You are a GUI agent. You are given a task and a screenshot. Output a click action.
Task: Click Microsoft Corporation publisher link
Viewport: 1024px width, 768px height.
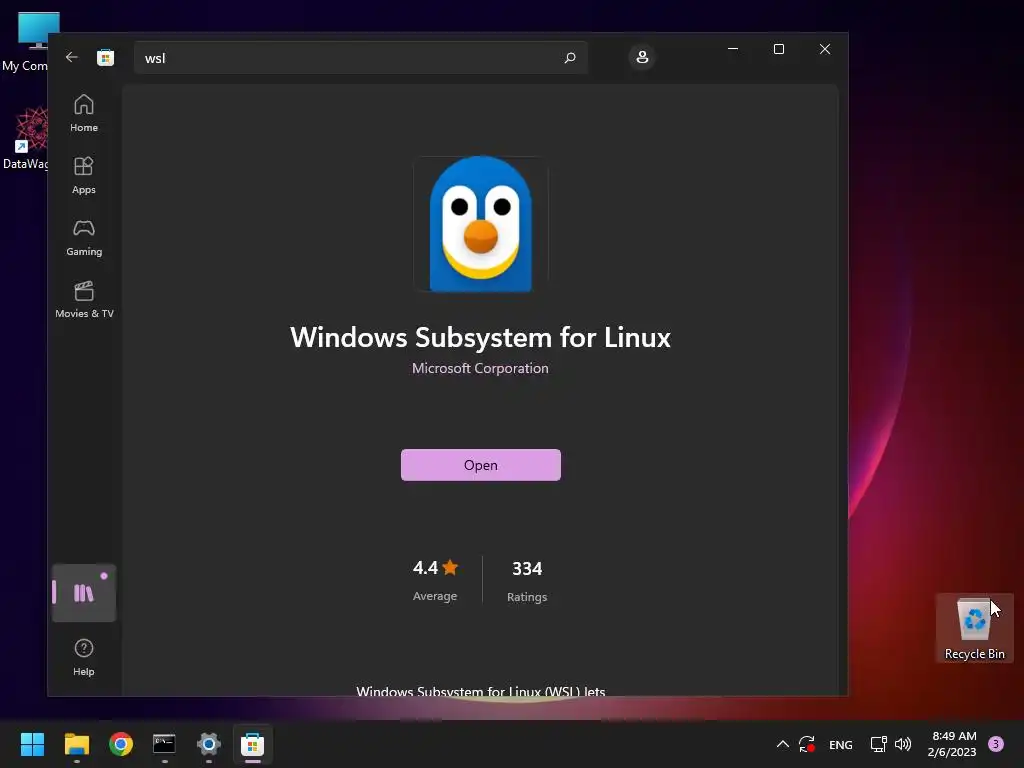(x=481, y=368)
